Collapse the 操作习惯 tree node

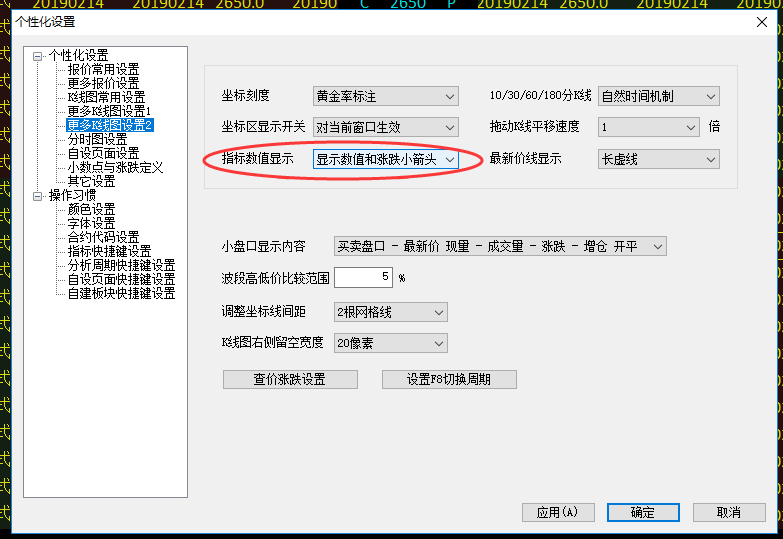(37, 196)
